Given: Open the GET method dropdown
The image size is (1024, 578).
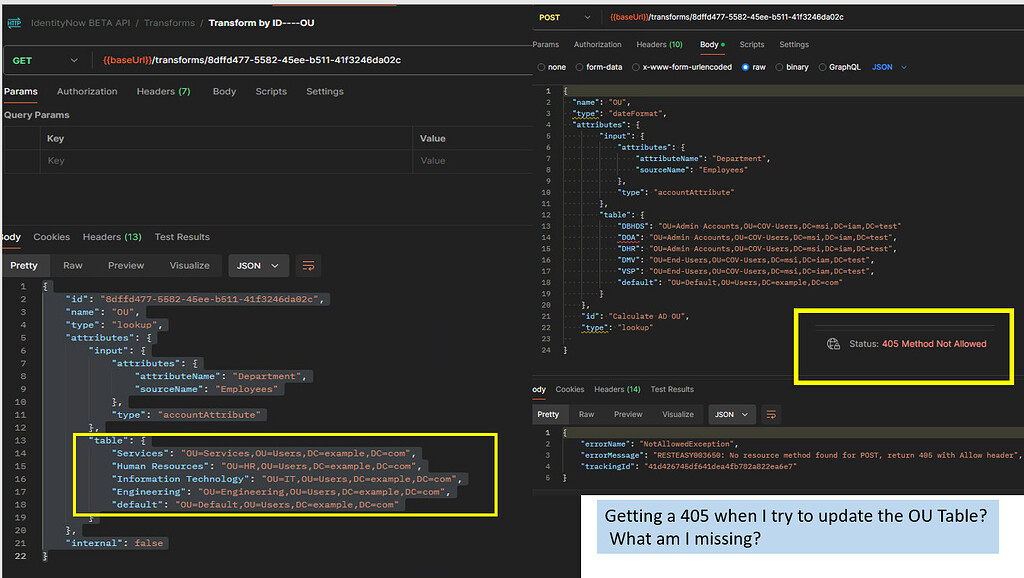Looking at the screenshot, I should (x=44, y=61).
